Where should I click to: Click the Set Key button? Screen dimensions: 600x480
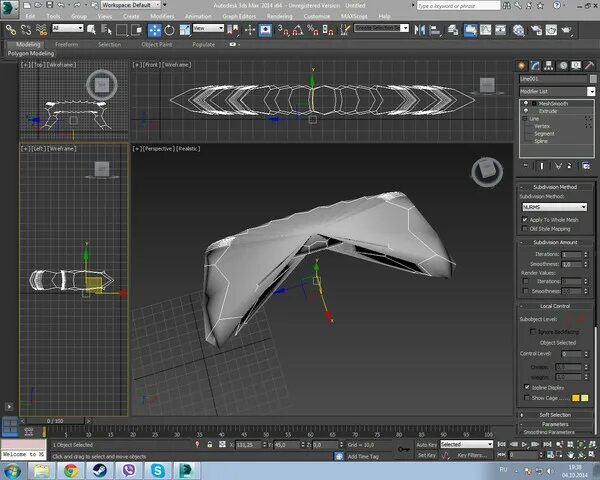426,455
